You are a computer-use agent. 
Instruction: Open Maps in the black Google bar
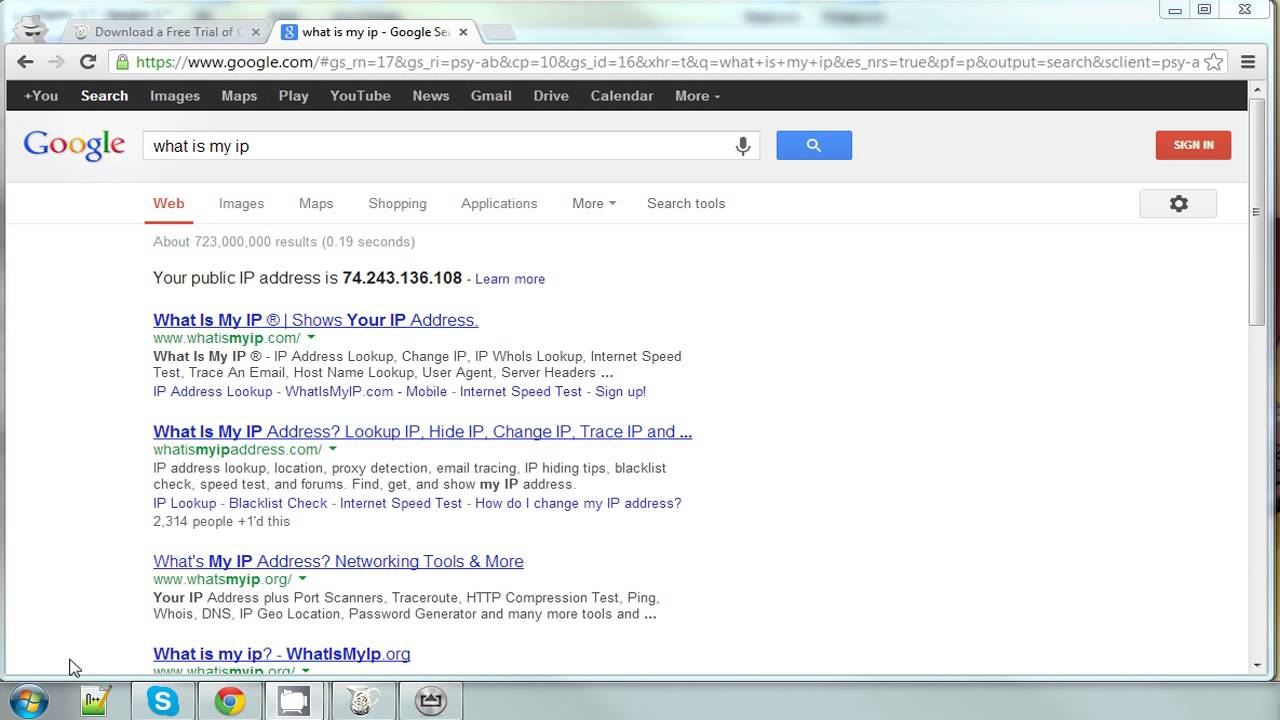pyautogui.click(x=239, y=96)
